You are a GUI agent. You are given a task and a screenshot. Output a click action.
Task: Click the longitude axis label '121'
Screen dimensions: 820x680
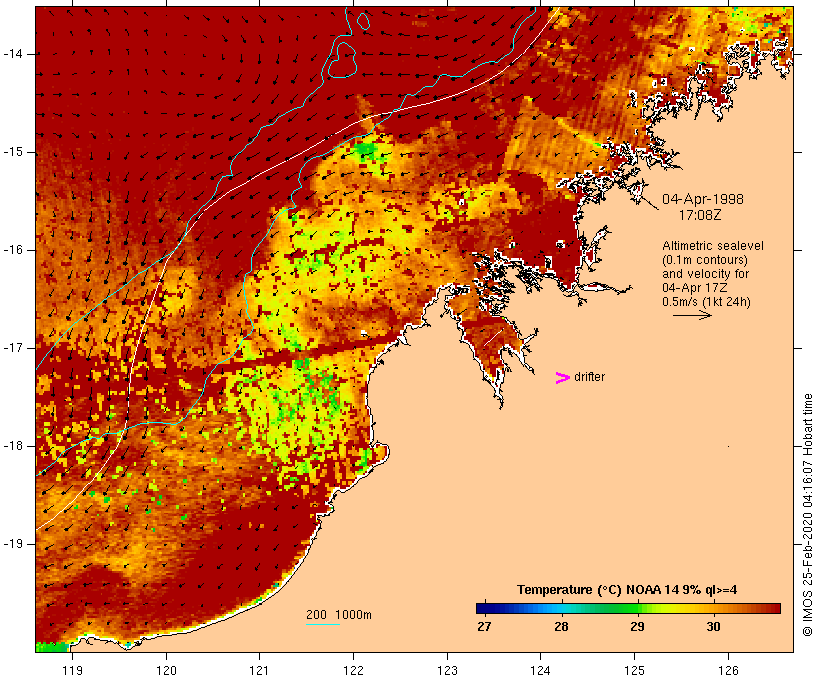tap(259, 670)
